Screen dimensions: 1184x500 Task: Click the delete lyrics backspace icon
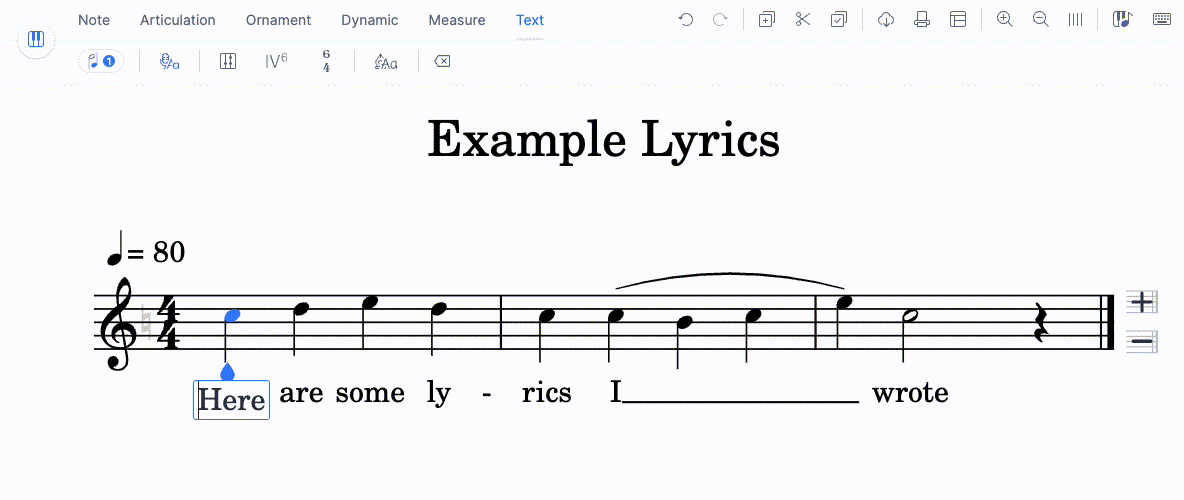pyautogui.click(x=442, y=62)
